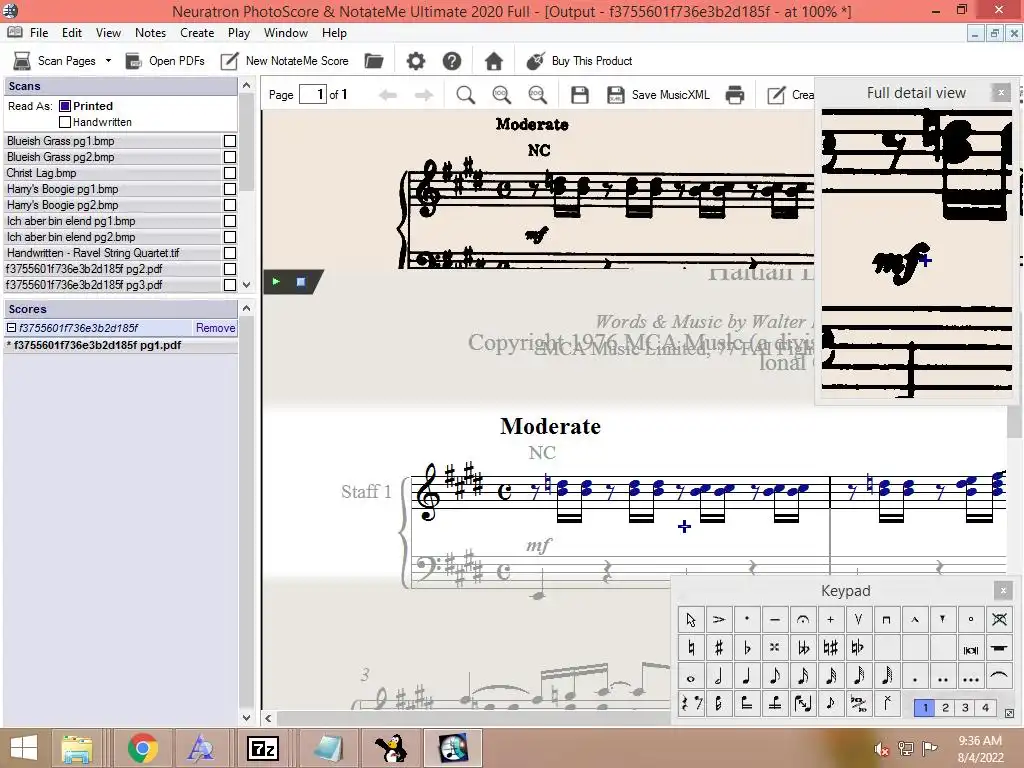Open the Create menu

coord(197,33)
